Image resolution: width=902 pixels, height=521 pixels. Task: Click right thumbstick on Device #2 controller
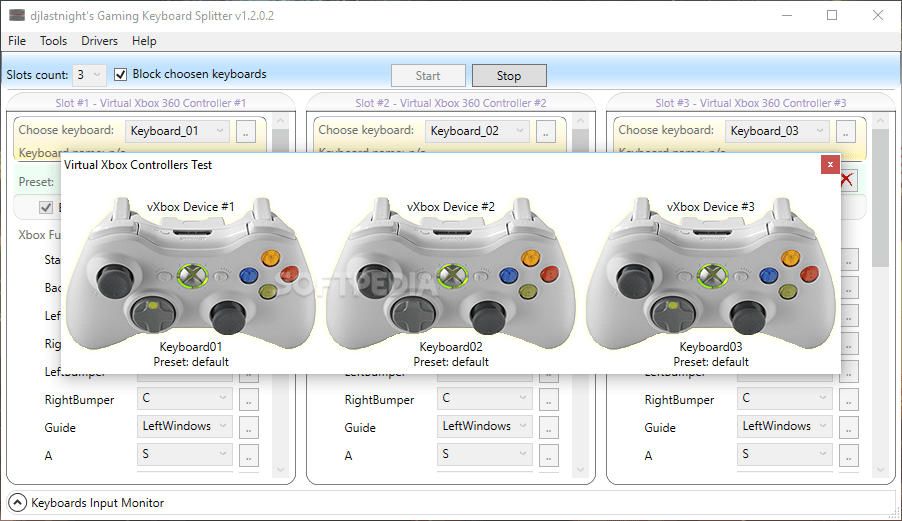(488, 316)
